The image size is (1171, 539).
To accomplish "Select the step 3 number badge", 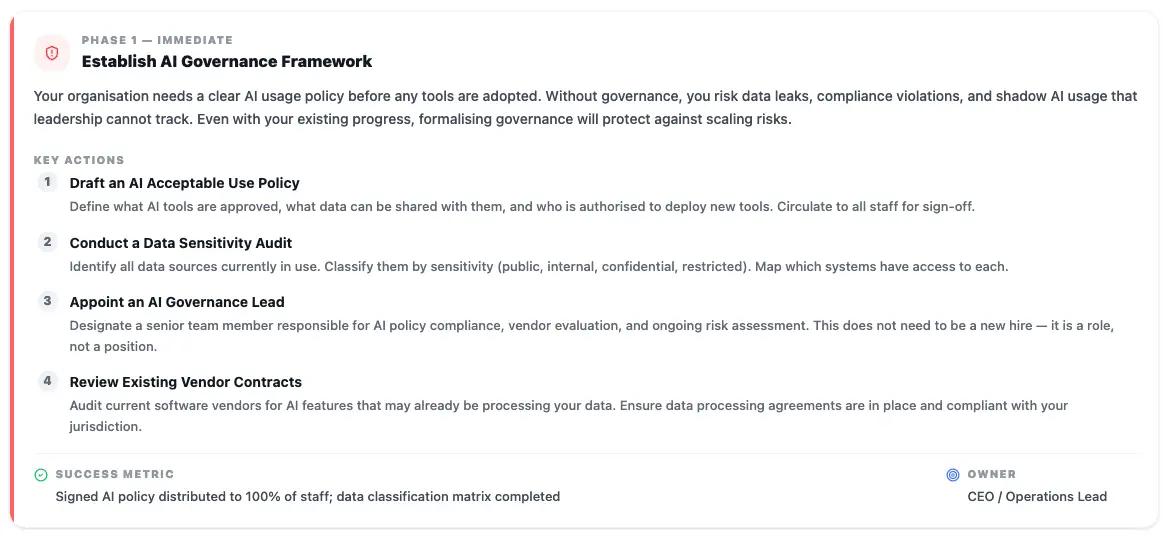I will point(48,302).
